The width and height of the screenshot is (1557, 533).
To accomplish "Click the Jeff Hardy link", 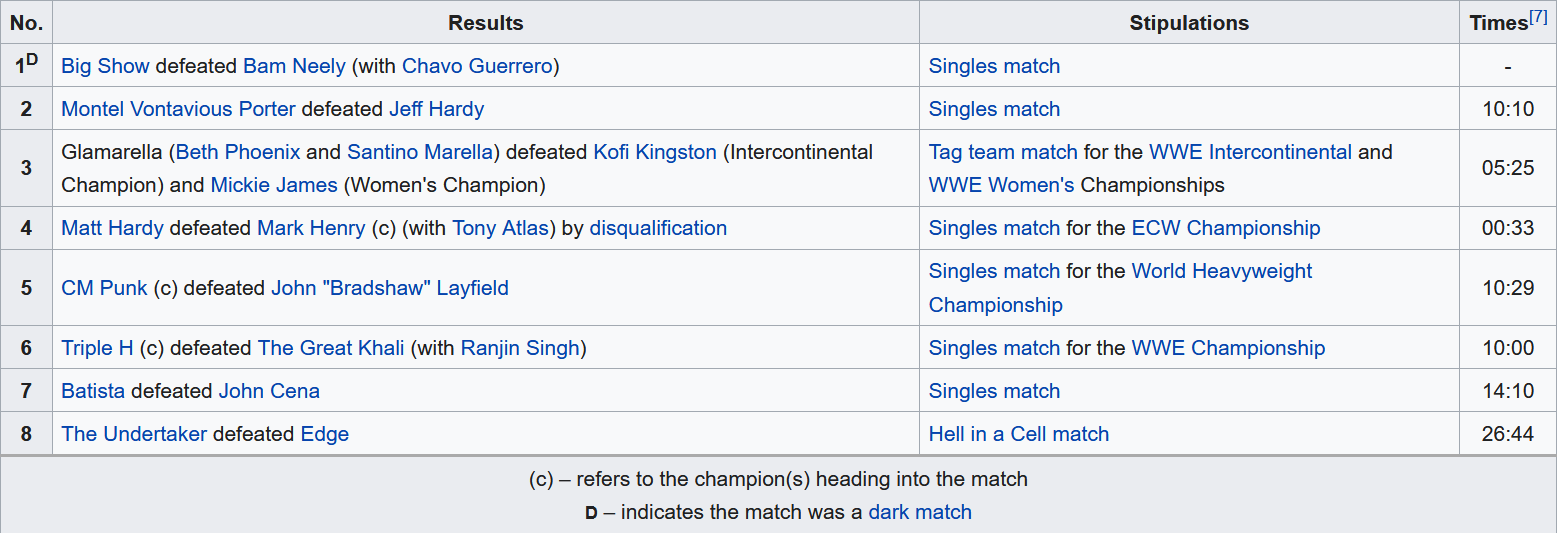I will [x=436, y=109].
